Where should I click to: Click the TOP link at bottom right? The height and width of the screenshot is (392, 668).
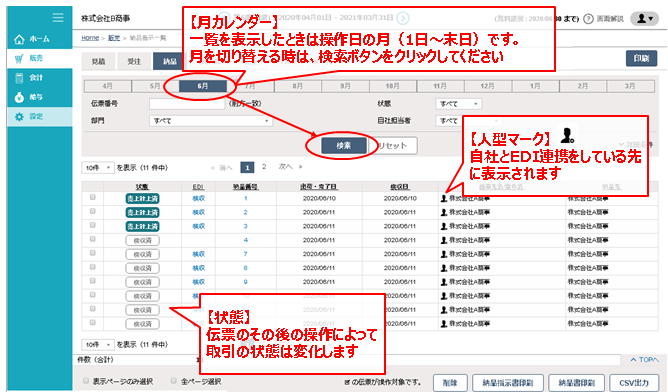coord(645,360)
